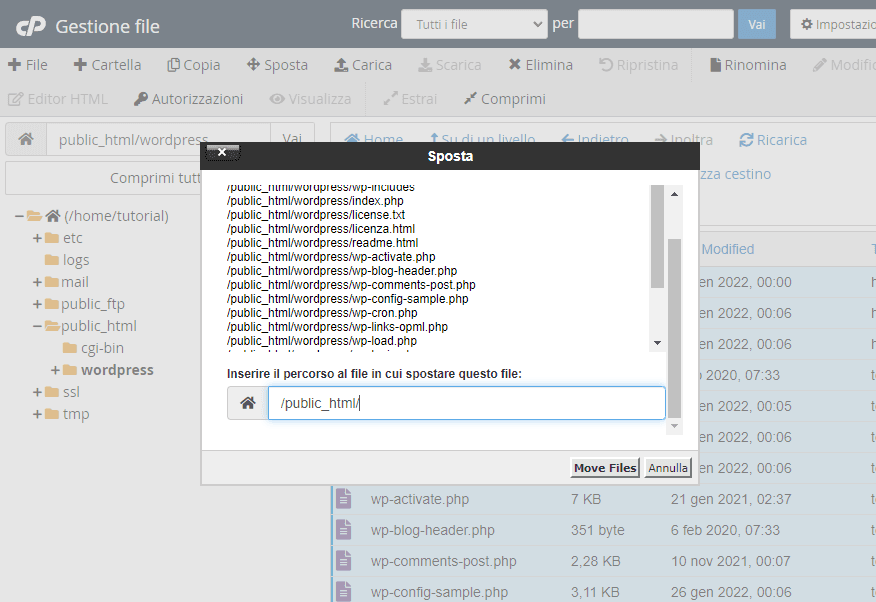
Task: Click the Copia toolbar button
Action: (193, 65)
